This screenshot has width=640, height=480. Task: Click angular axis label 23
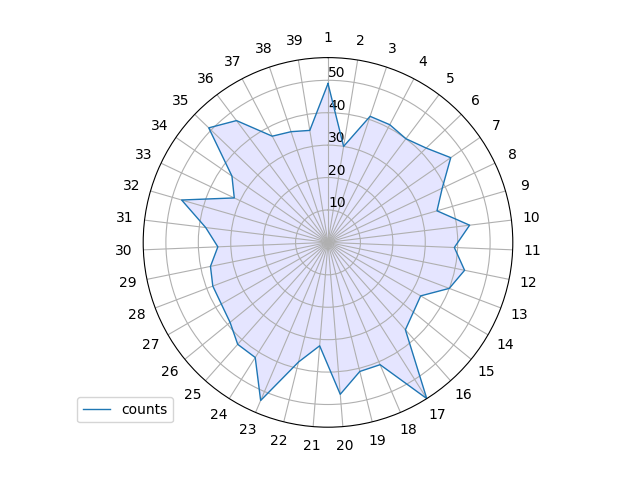tap(248, 429)
